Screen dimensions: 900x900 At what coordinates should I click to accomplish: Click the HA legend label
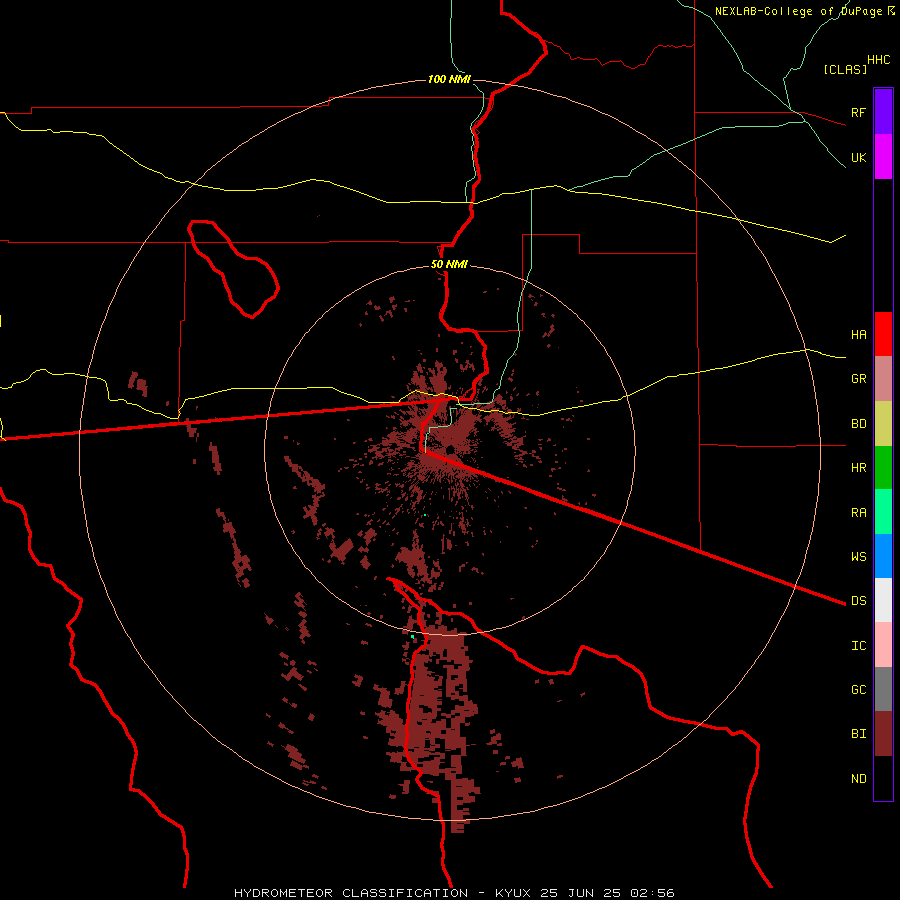pyautogui.click(x=859, y=334)
